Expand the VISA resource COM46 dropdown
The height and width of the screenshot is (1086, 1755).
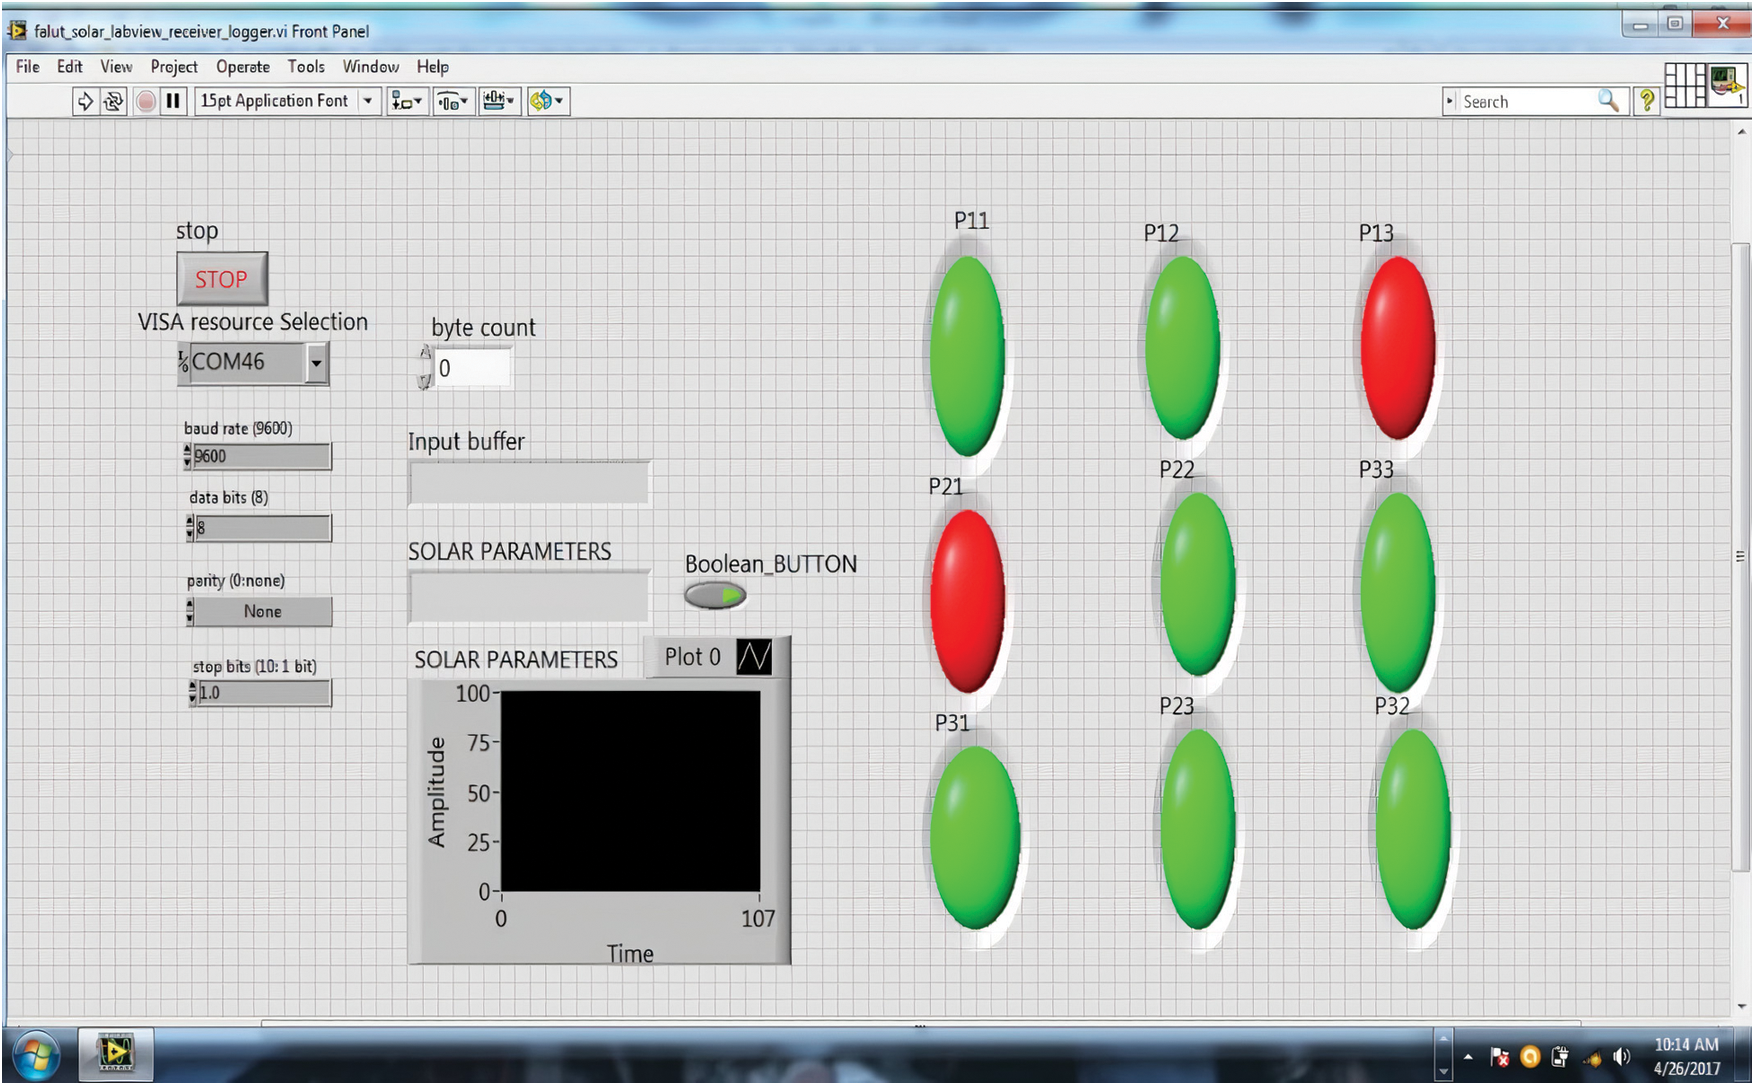click(x=316, y=363)
